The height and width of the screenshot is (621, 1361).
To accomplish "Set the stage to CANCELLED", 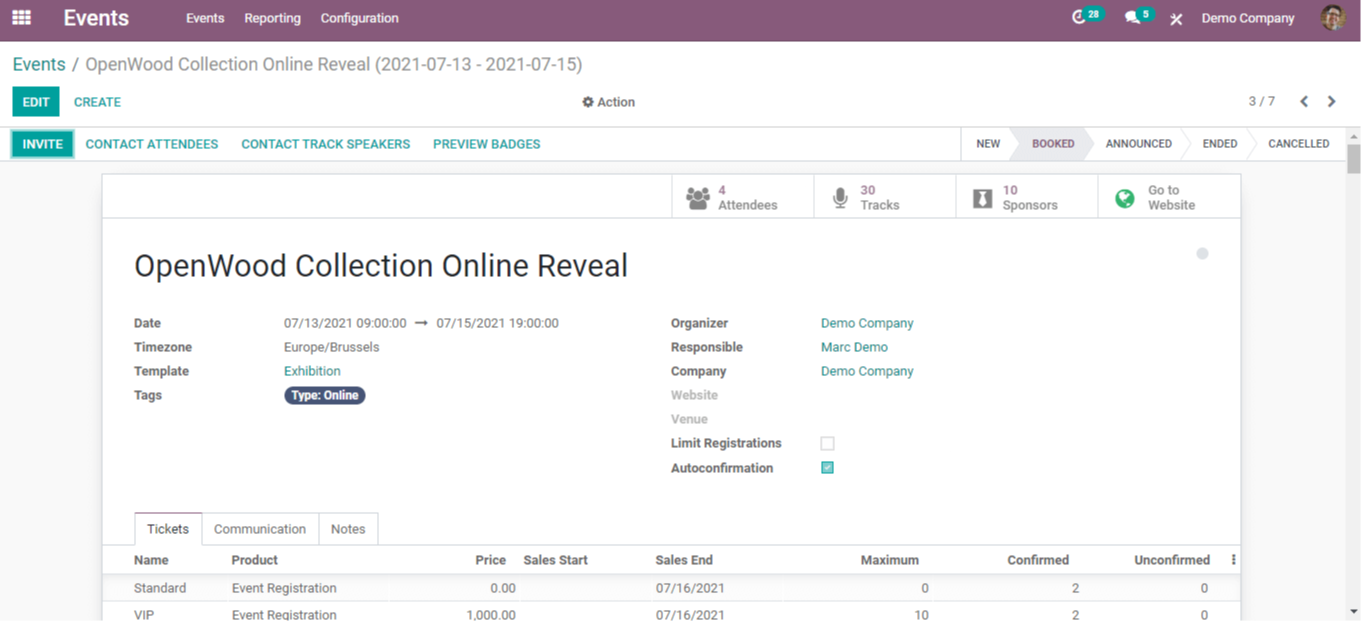I will [1299, 144].
